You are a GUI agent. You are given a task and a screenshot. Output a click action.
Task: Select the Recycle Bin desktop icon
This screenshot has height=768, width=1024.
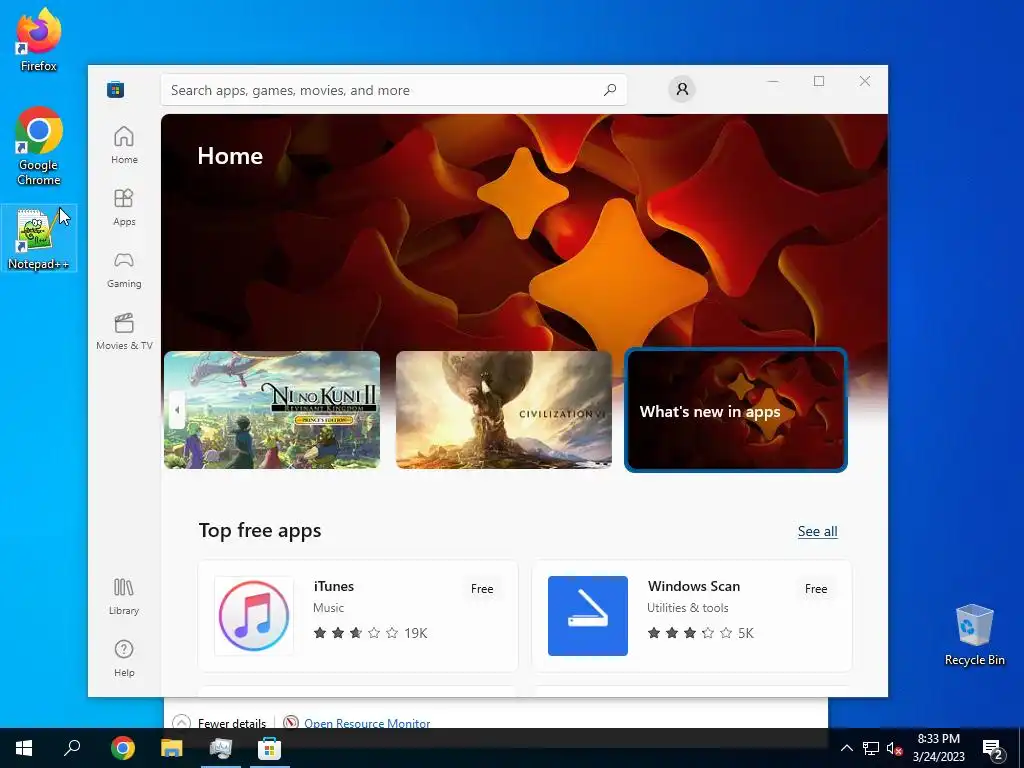coord(974,635)
